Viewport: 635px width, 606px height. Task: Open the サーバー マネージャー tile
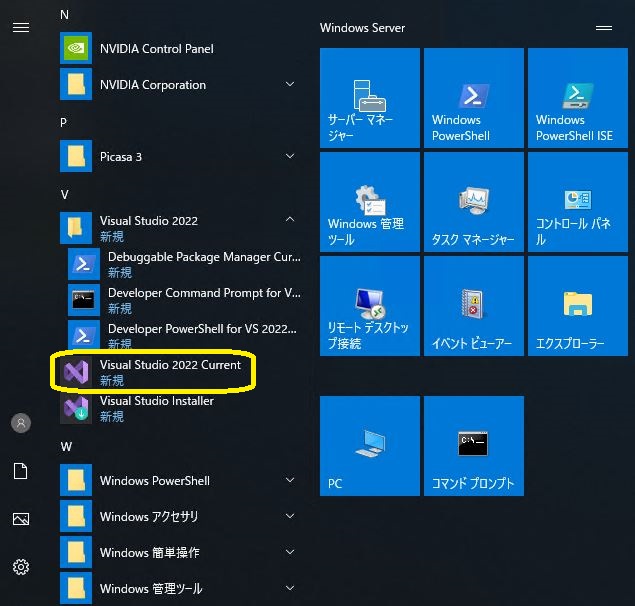(370, 98)
